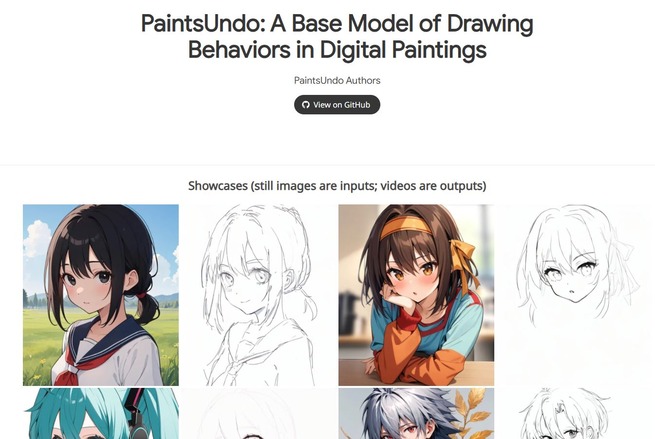The width and height of the screenshot is (655, 439).
Task: Play the sketch video of the ribbon-haired girl
Action: click(x=574, y=295)
